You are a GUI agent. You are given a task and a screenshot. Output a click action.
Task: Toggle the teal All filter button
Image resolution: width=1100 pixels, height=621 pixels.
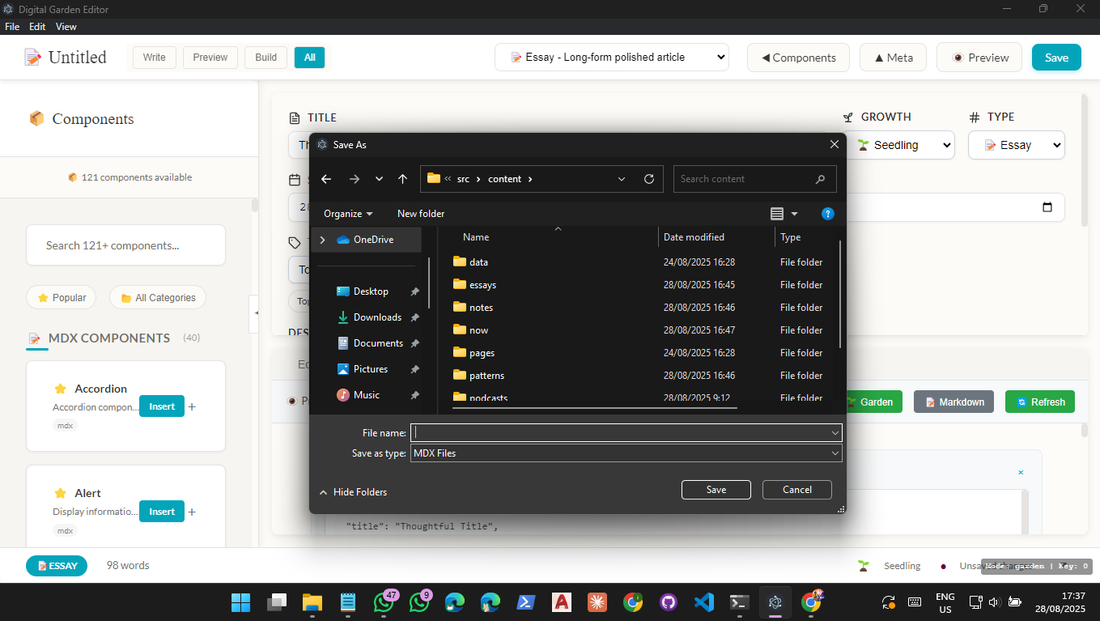click(309, 57)
